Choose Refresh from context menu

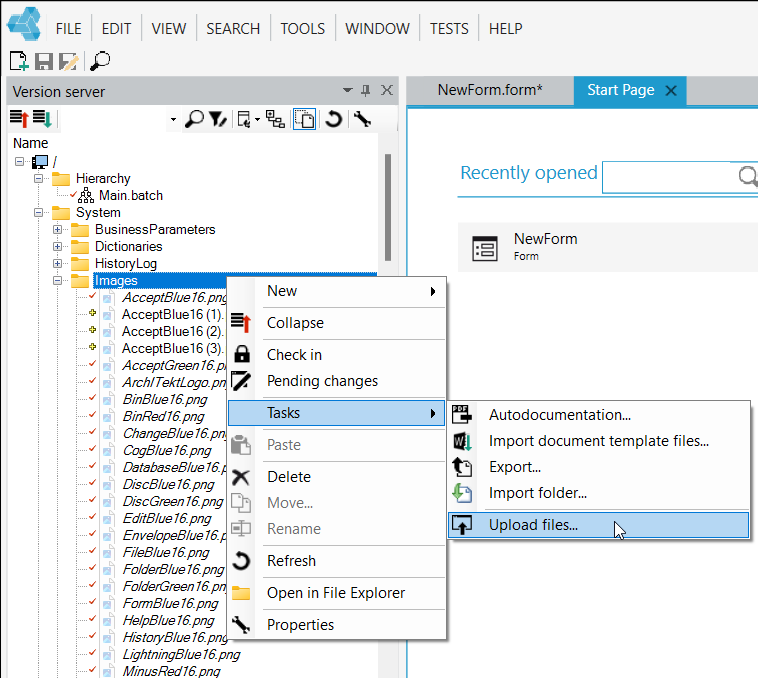(336, 561)
